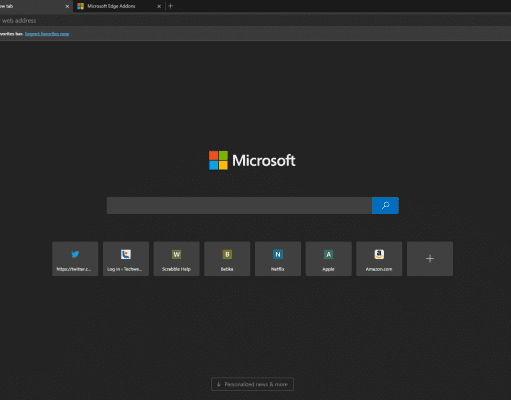Focus the Microsoft search input box
511x400 pixels.
[239, 205]
